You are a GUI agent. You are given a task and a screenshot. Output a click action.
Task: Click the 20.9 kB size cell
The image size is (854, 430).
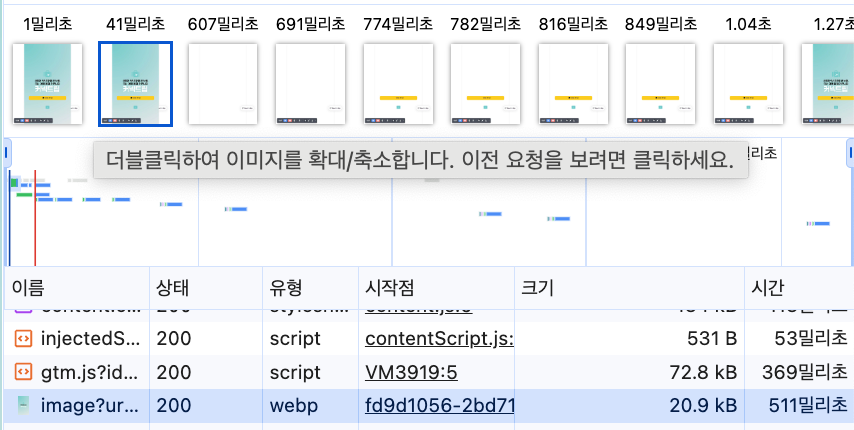click(630, 406)
